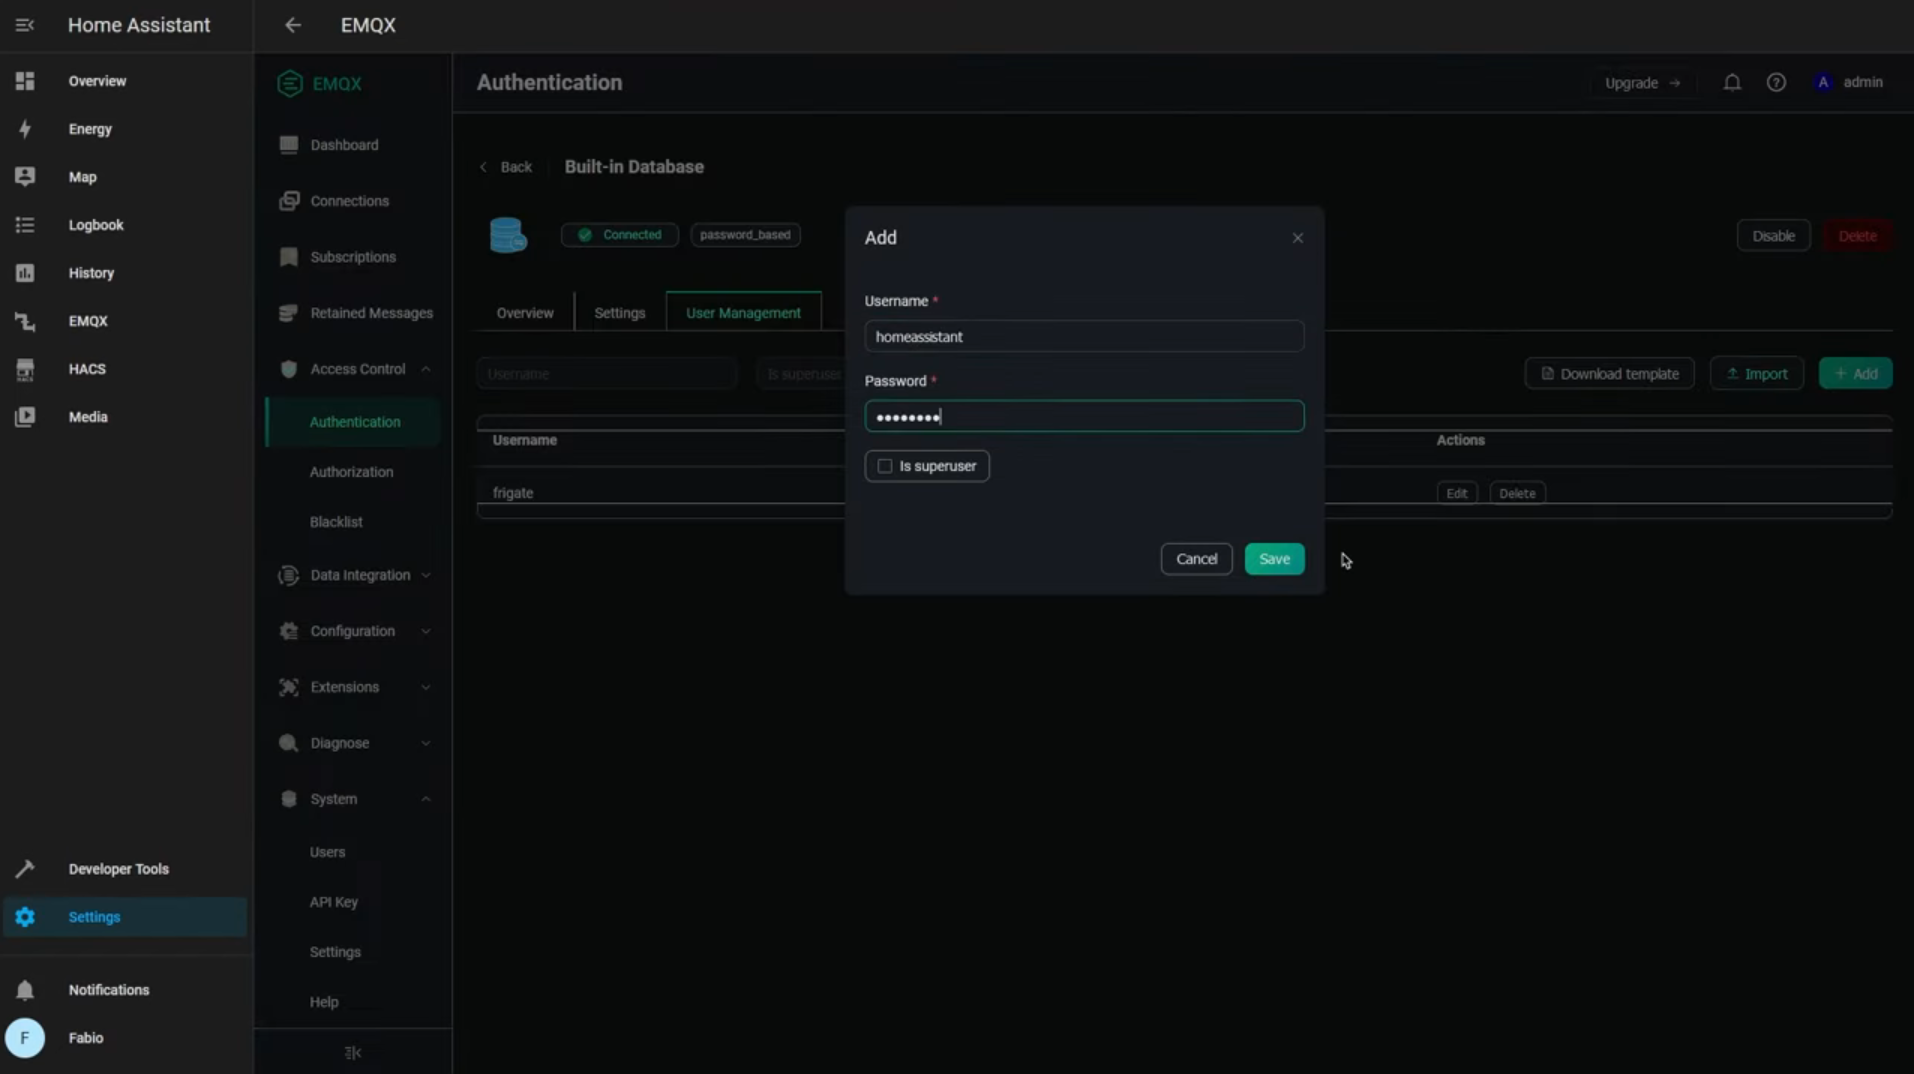Click the Retained Messages icon

(289, 313)
